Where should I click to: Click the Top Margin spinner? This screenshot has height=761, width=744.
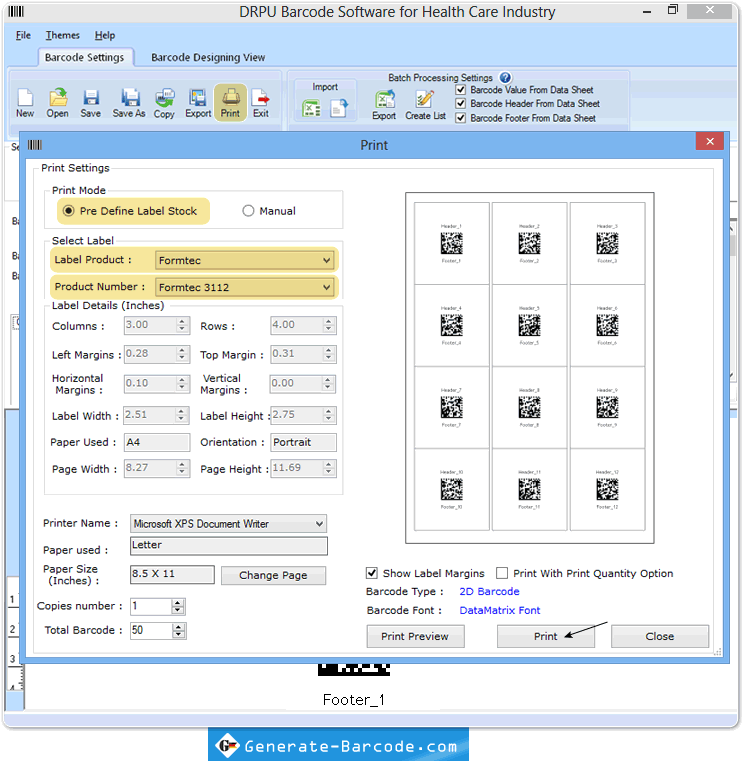tap(329, 354)
